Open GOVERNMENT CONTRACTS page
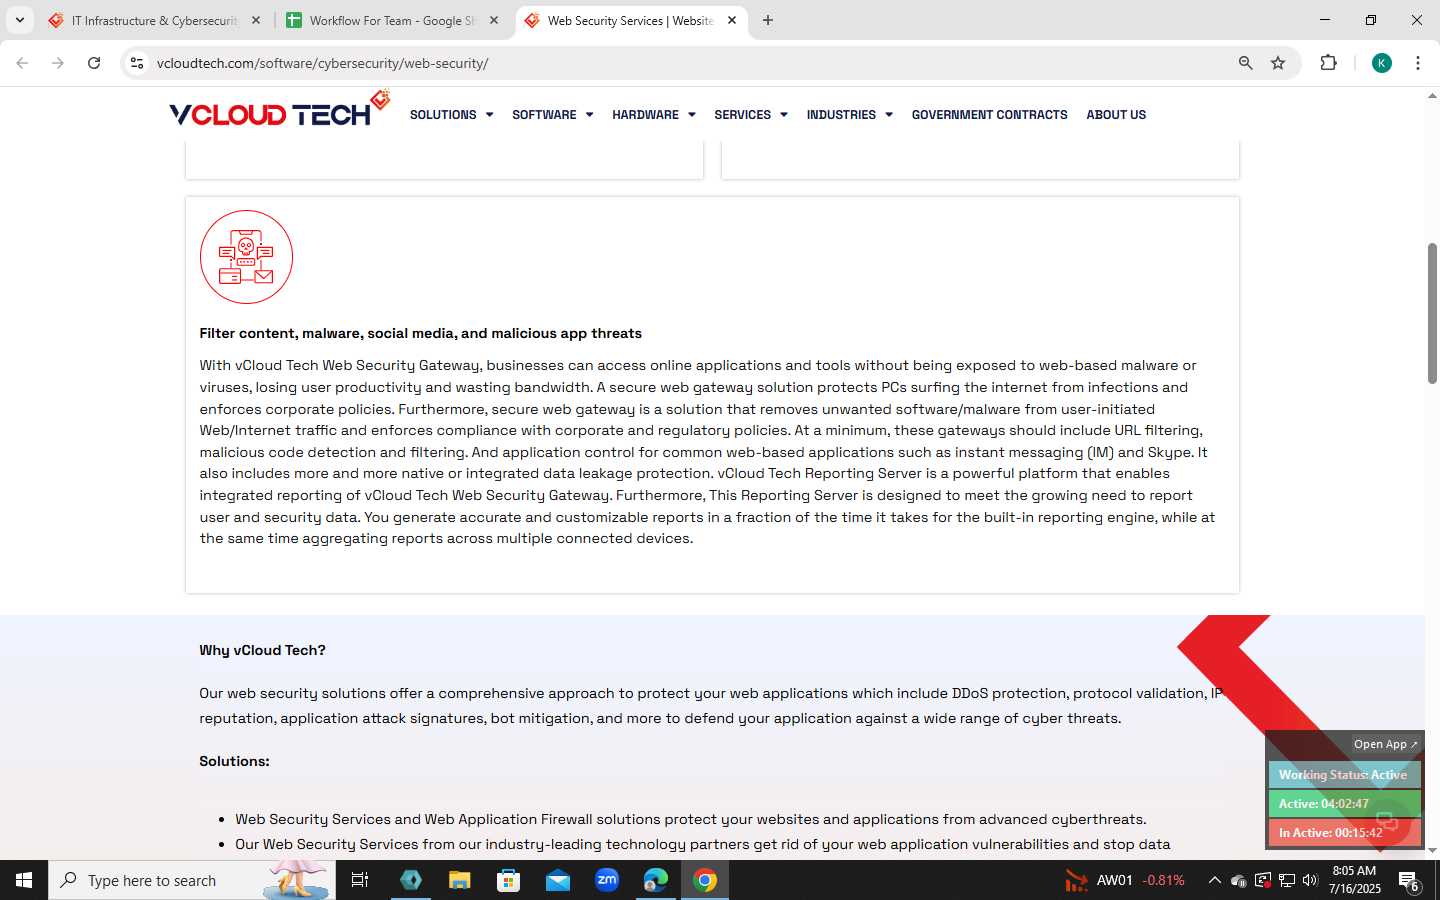The width and height of the screenshot is (1440, 900). 989,115
